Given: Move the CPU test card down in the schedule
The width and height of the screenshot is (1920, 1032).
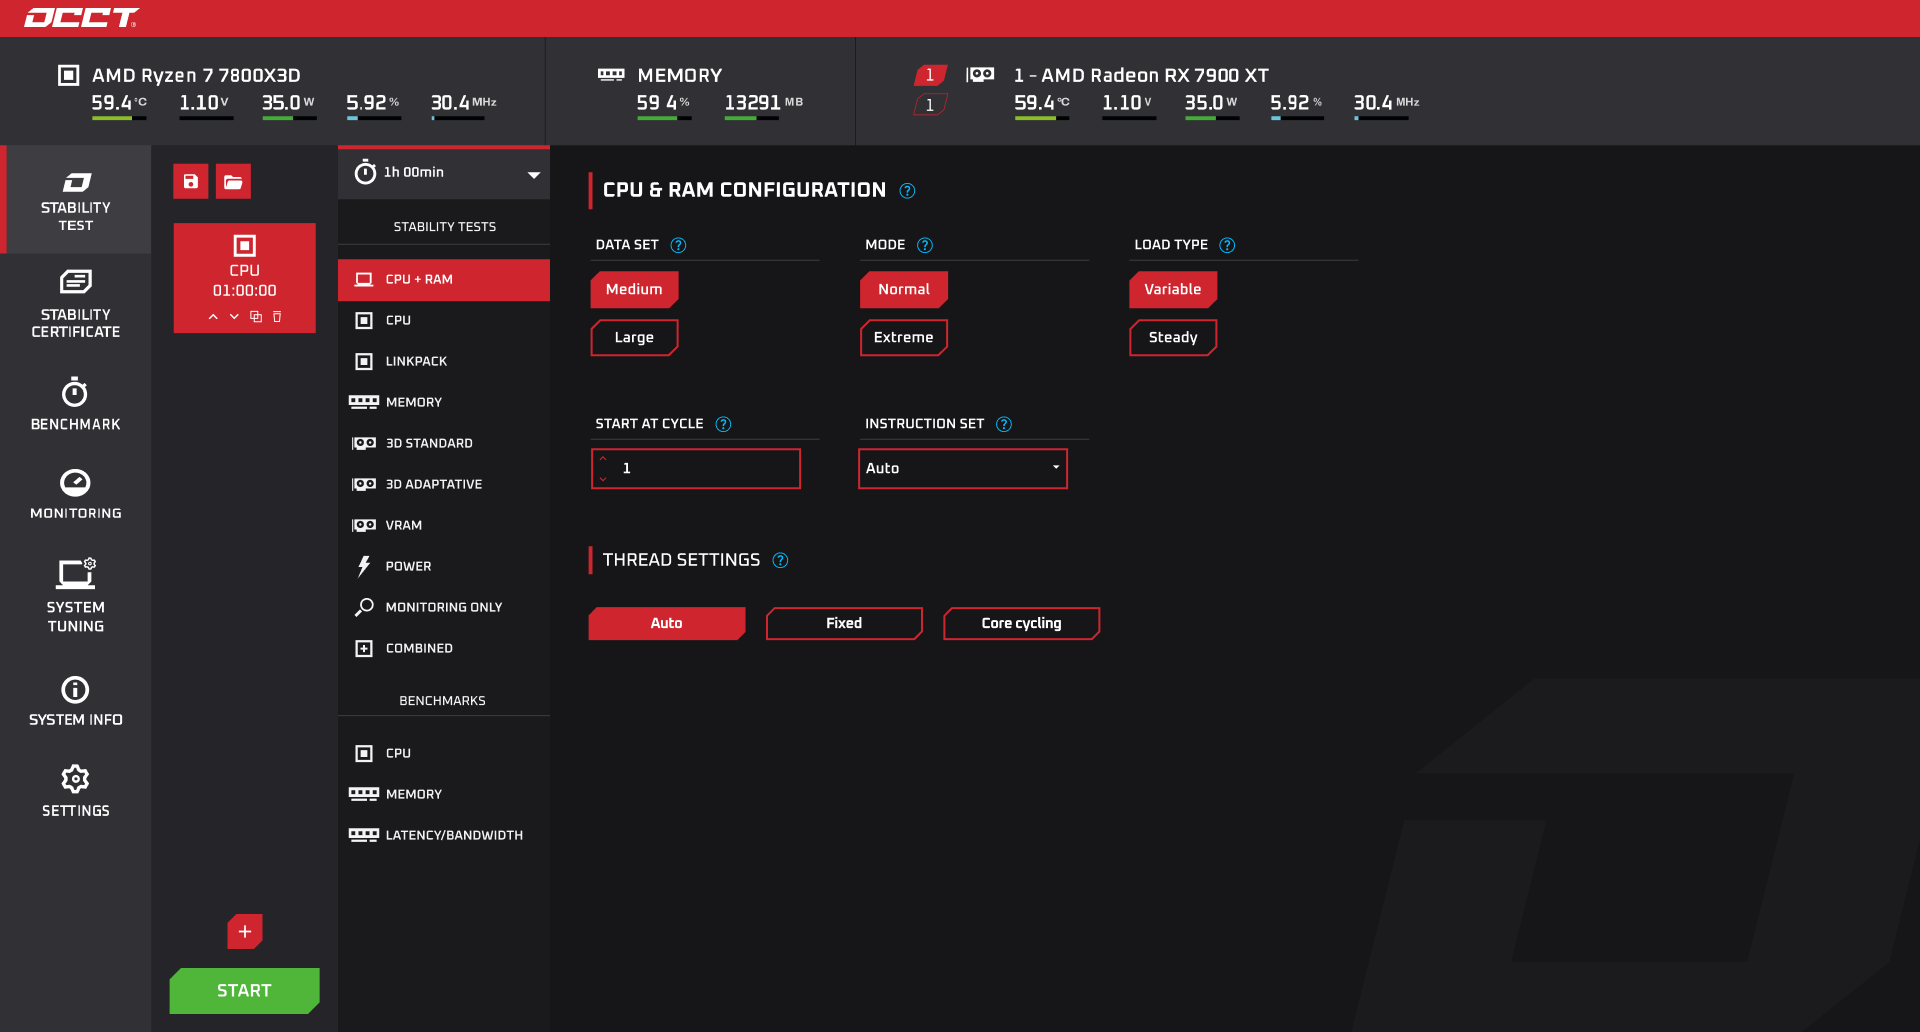Looking at the screenshot, I should tap(234, 316).
